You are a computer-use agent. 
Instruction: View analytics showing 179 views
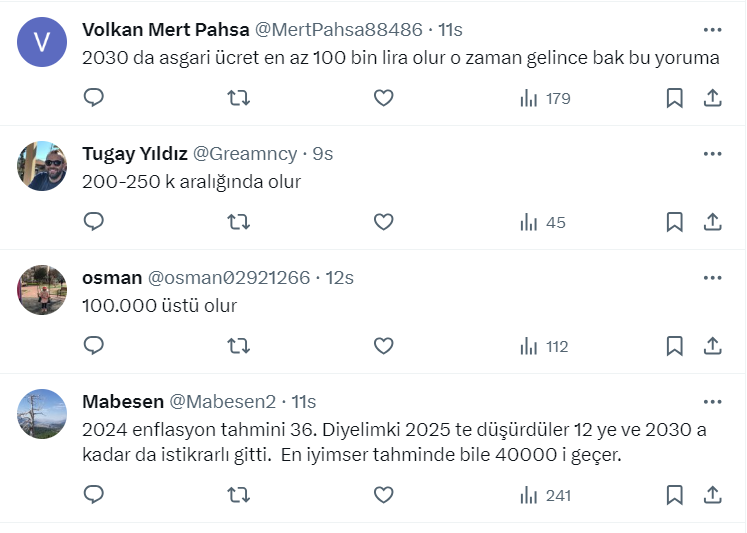544,98
